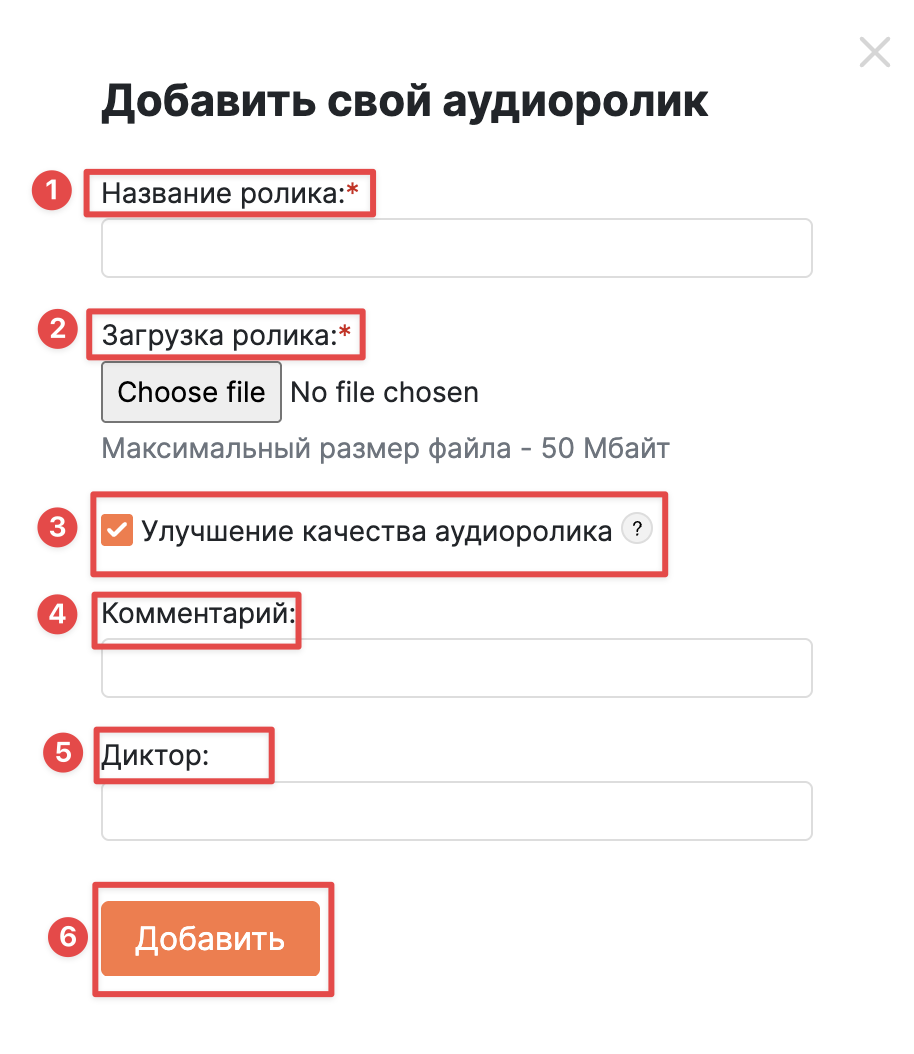This screenshot has width=914, height=1054.
Task: Click the Загрузка ролика label
Action: [226, 335]
